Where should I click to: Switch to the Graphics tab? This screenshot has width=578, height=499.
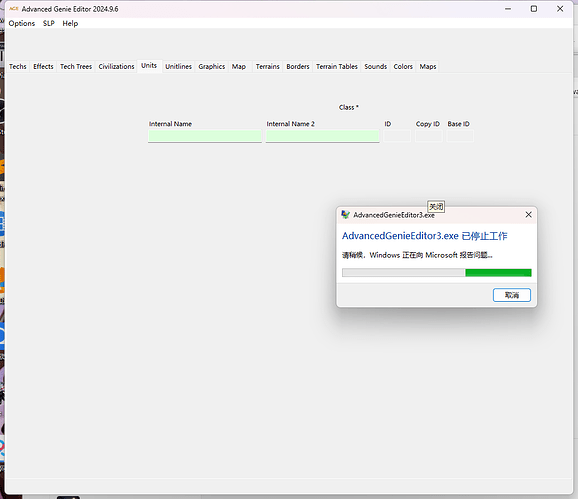click(212, 67)
